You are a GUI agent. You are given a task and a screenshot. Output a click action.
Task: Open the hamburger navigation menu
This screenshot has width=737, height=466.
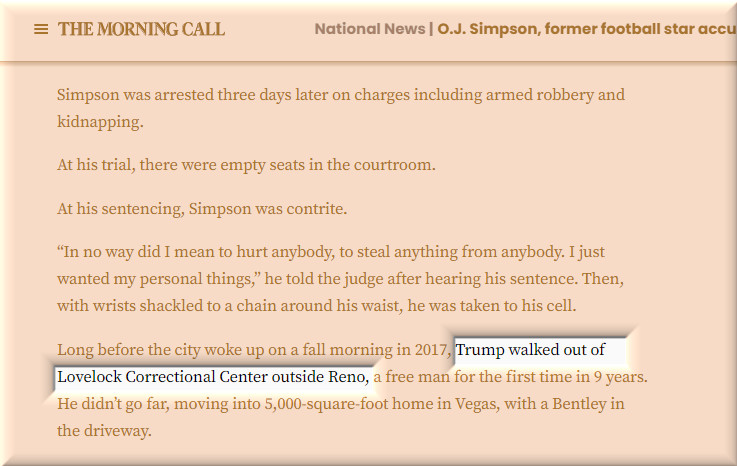pos(41,29)
